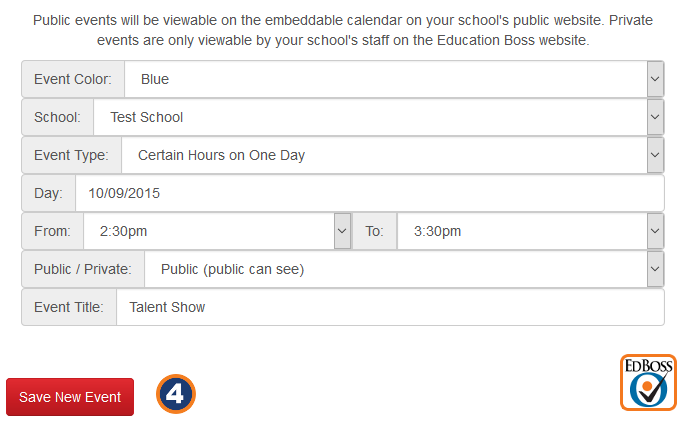685x425 pixels.
Task: Focus the Event Title field with Talent Show
Action: pos(390,307)
